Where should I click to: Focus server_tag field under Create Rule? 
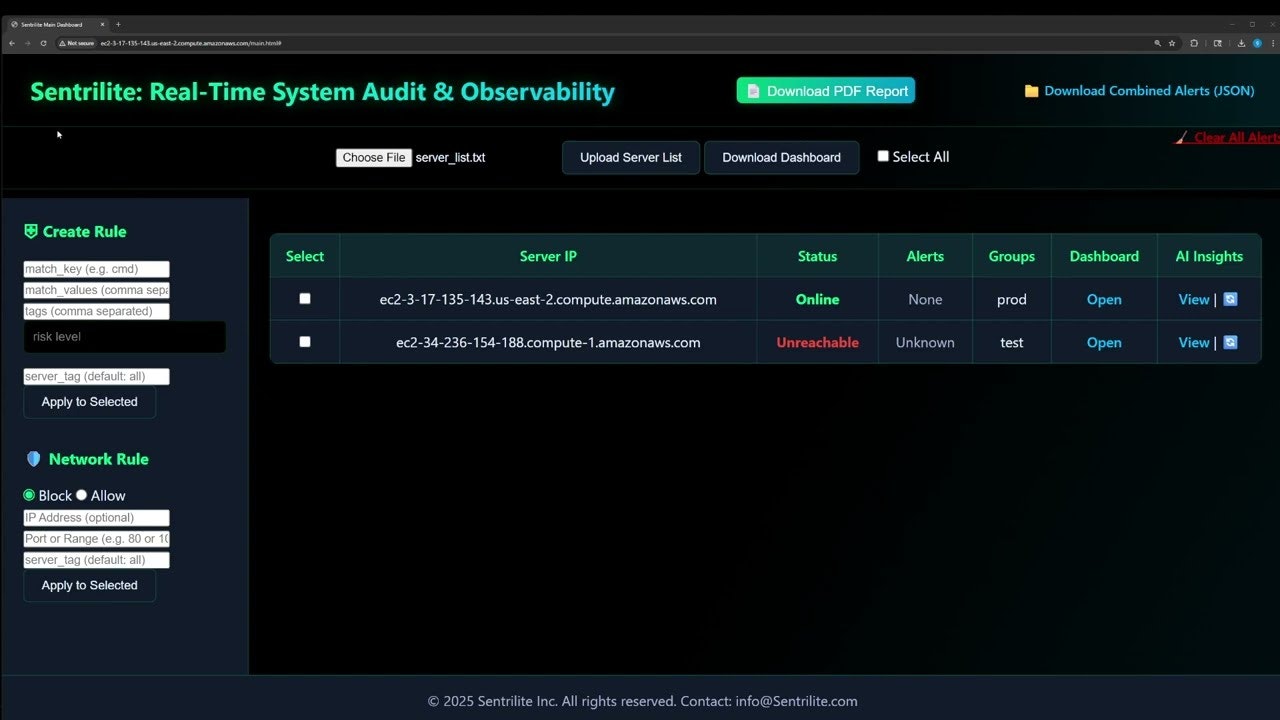point(97,376)
